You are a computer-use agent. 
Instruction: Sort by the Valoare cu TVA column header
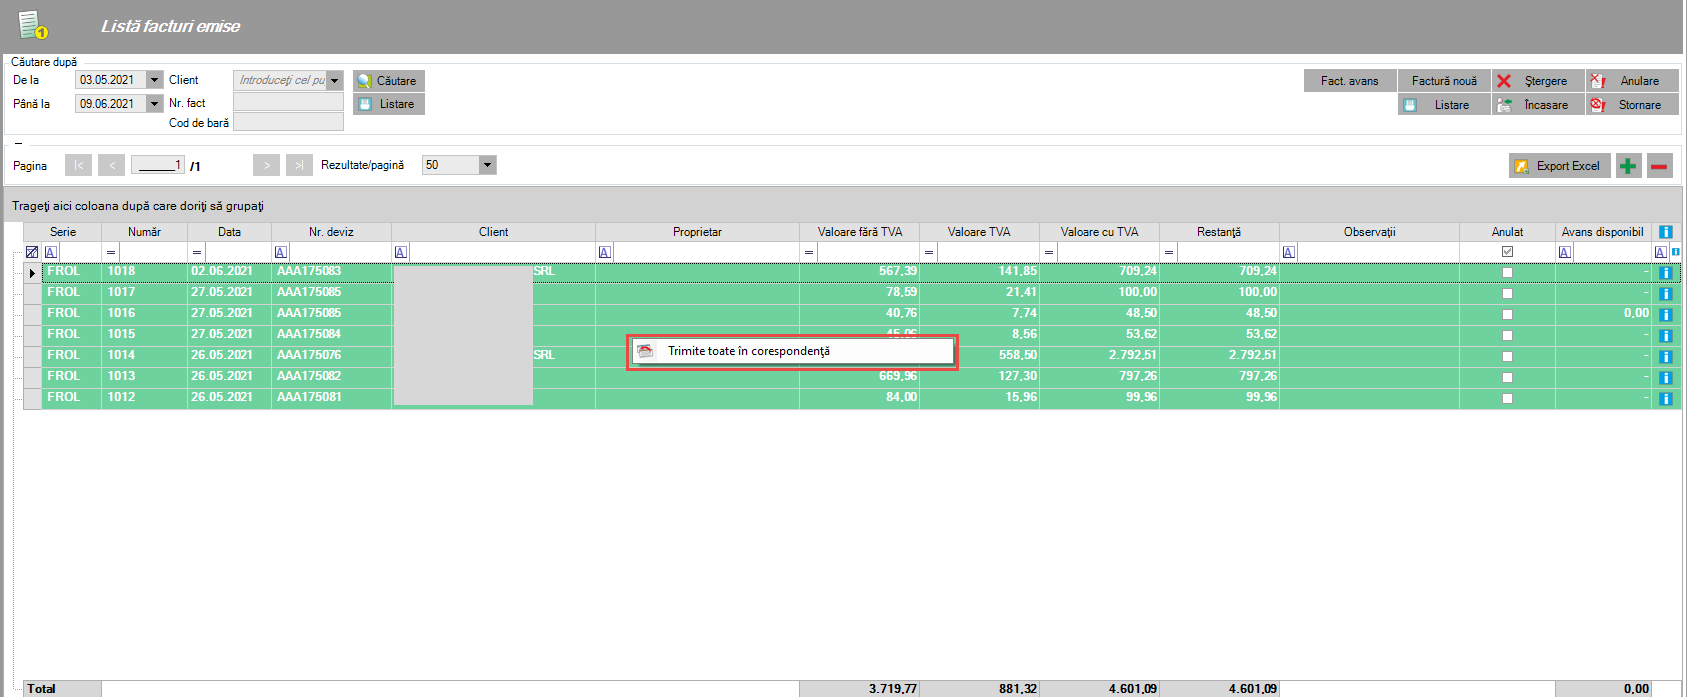pos(1099,232)
